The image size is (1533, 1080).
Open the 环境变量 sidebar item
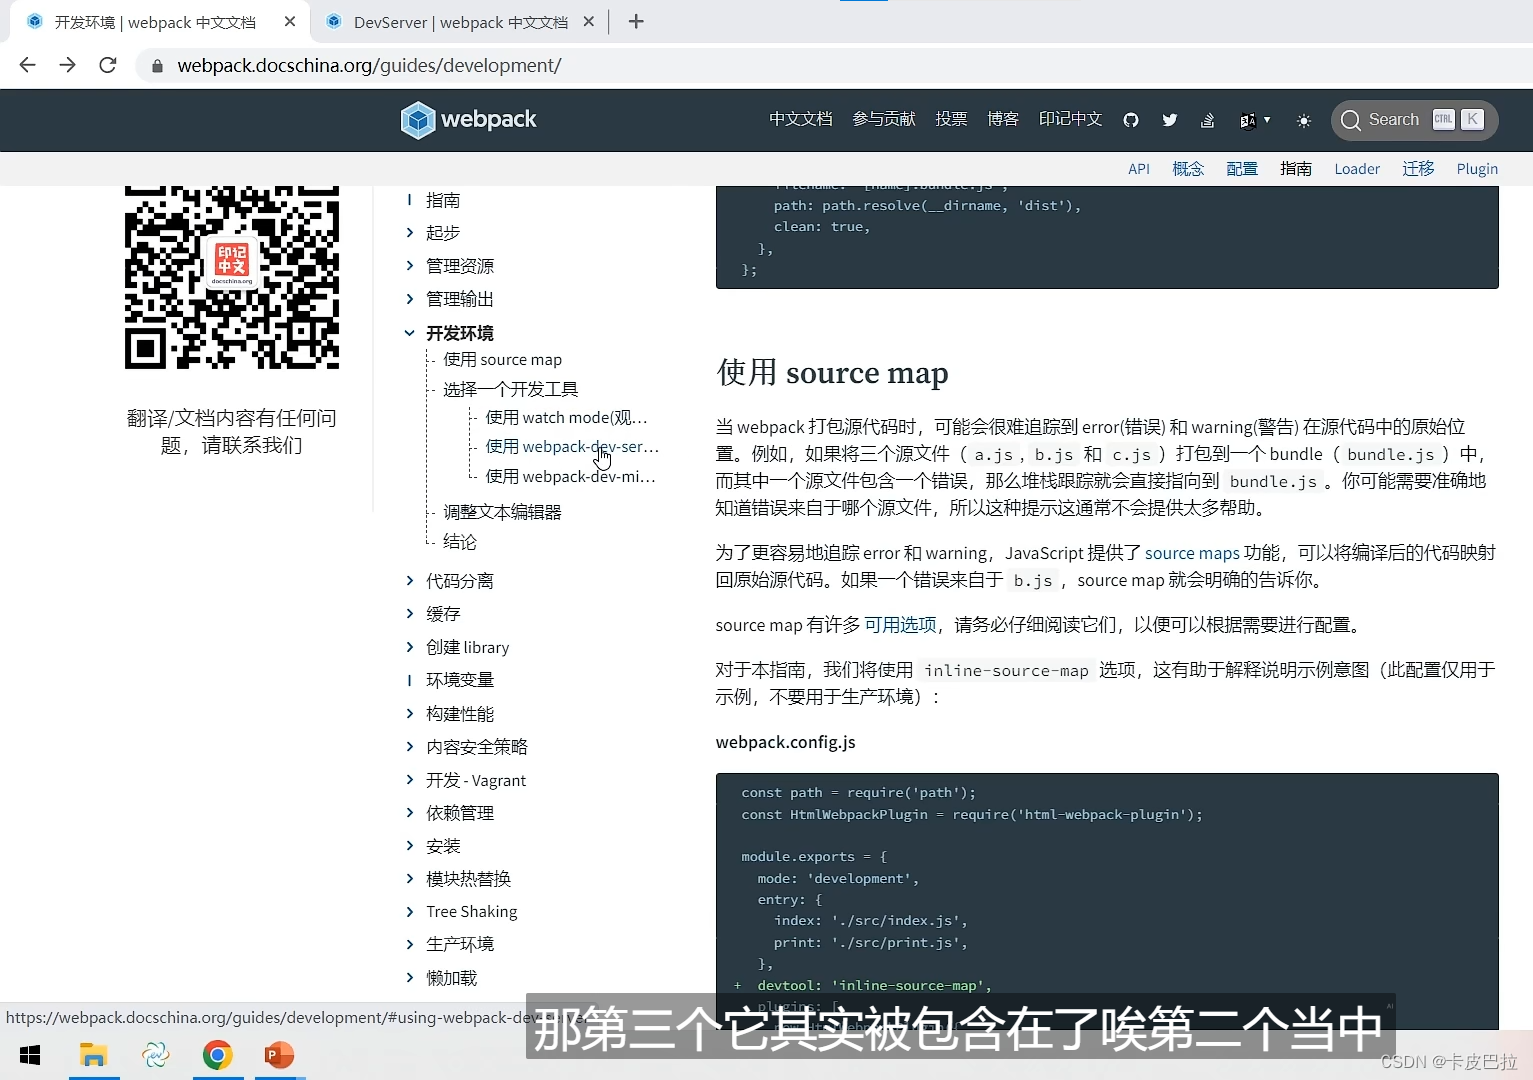pyautogui.click(x=460, y=680)
